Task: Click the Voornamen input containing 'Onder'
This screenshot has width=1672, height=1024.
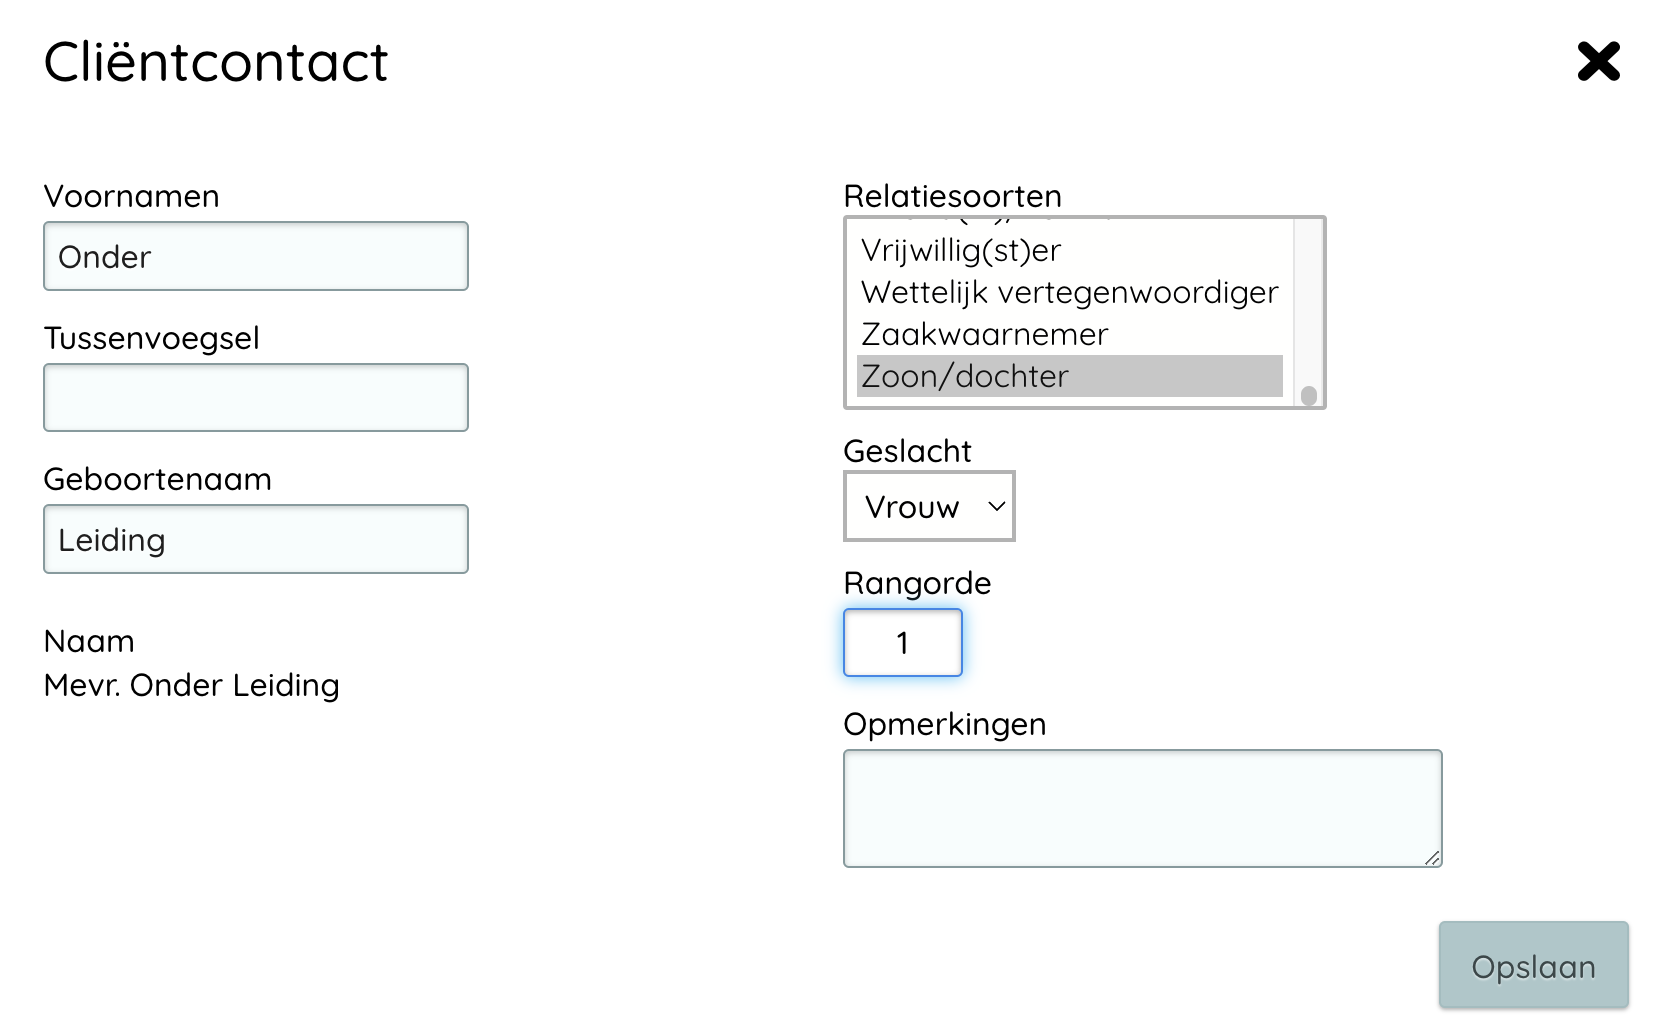Action: pyautogui.click(x=256, y=257)
